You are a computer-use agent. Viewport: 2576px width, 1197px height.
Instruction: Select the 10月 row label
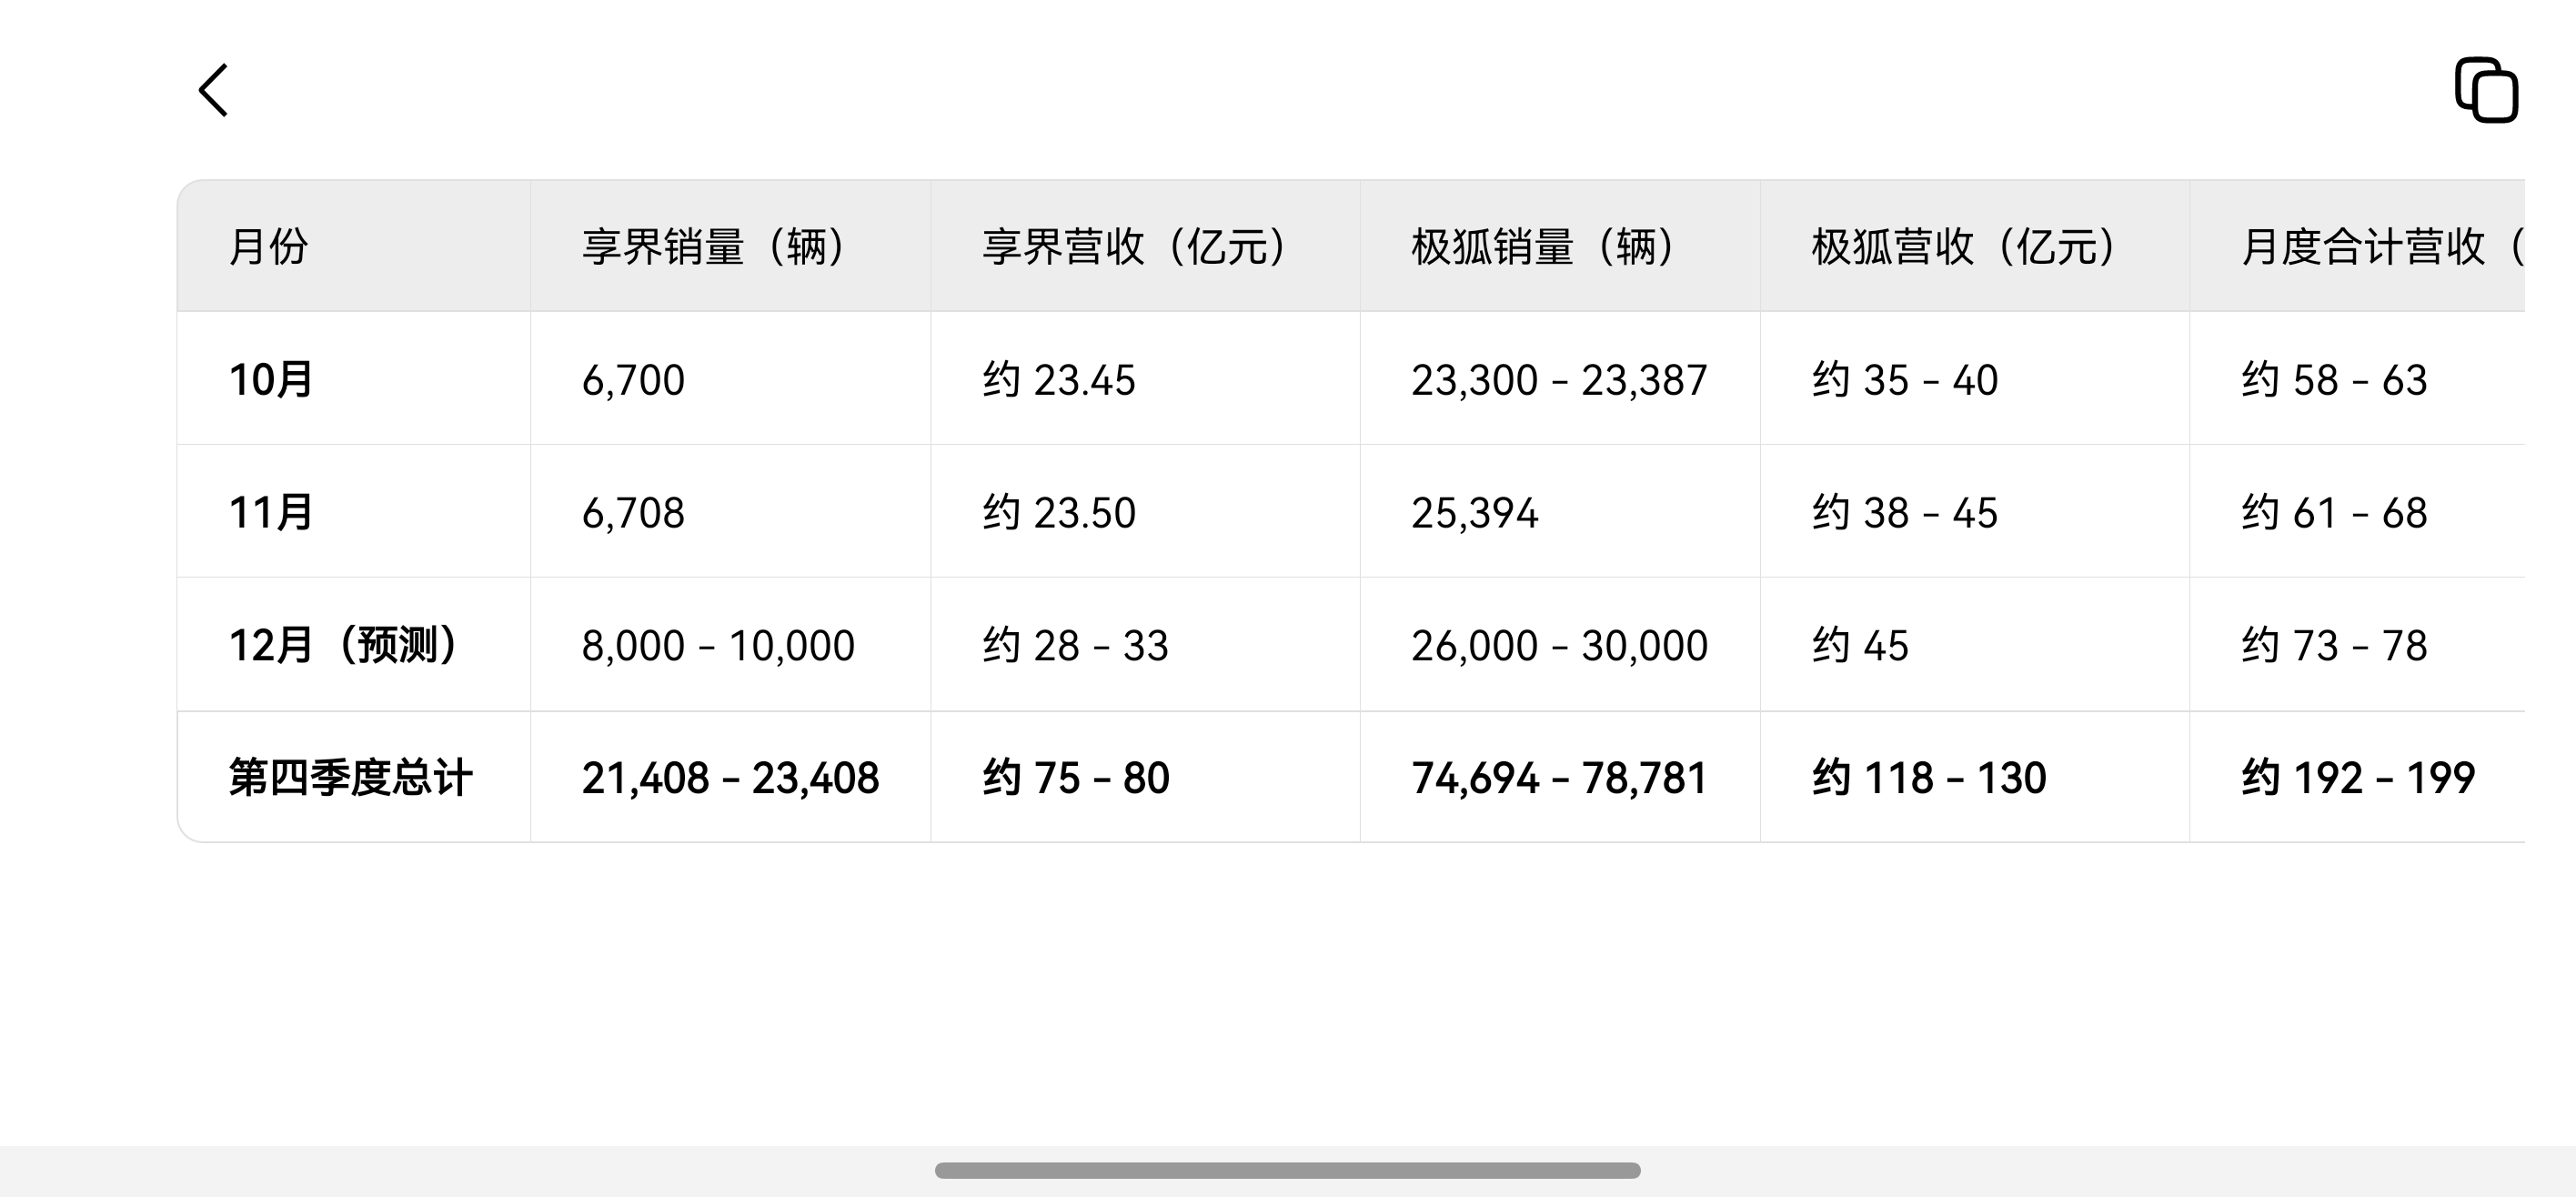coord(271,380)
